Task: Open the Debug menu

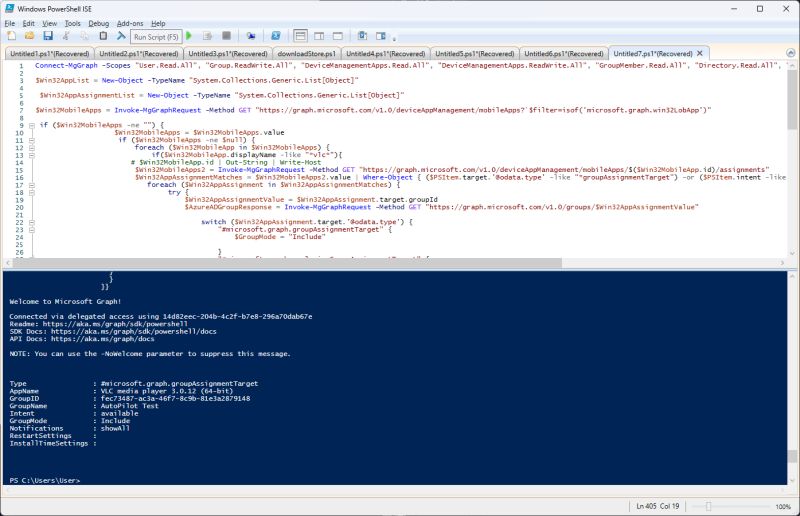Action: tap(98, 23)
